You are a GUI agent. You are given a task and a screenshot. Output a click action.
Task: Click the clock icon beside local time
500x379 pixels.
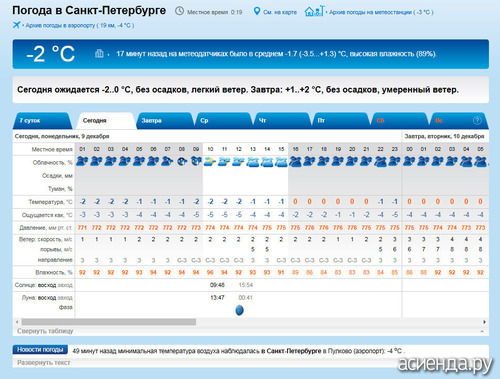(179, 11)
